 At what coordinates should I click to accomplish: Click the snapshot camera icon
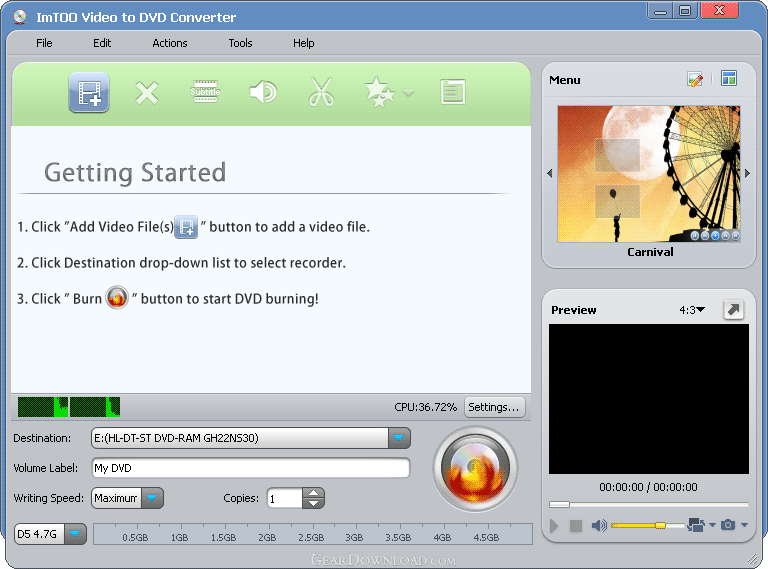tap(728, 525)
